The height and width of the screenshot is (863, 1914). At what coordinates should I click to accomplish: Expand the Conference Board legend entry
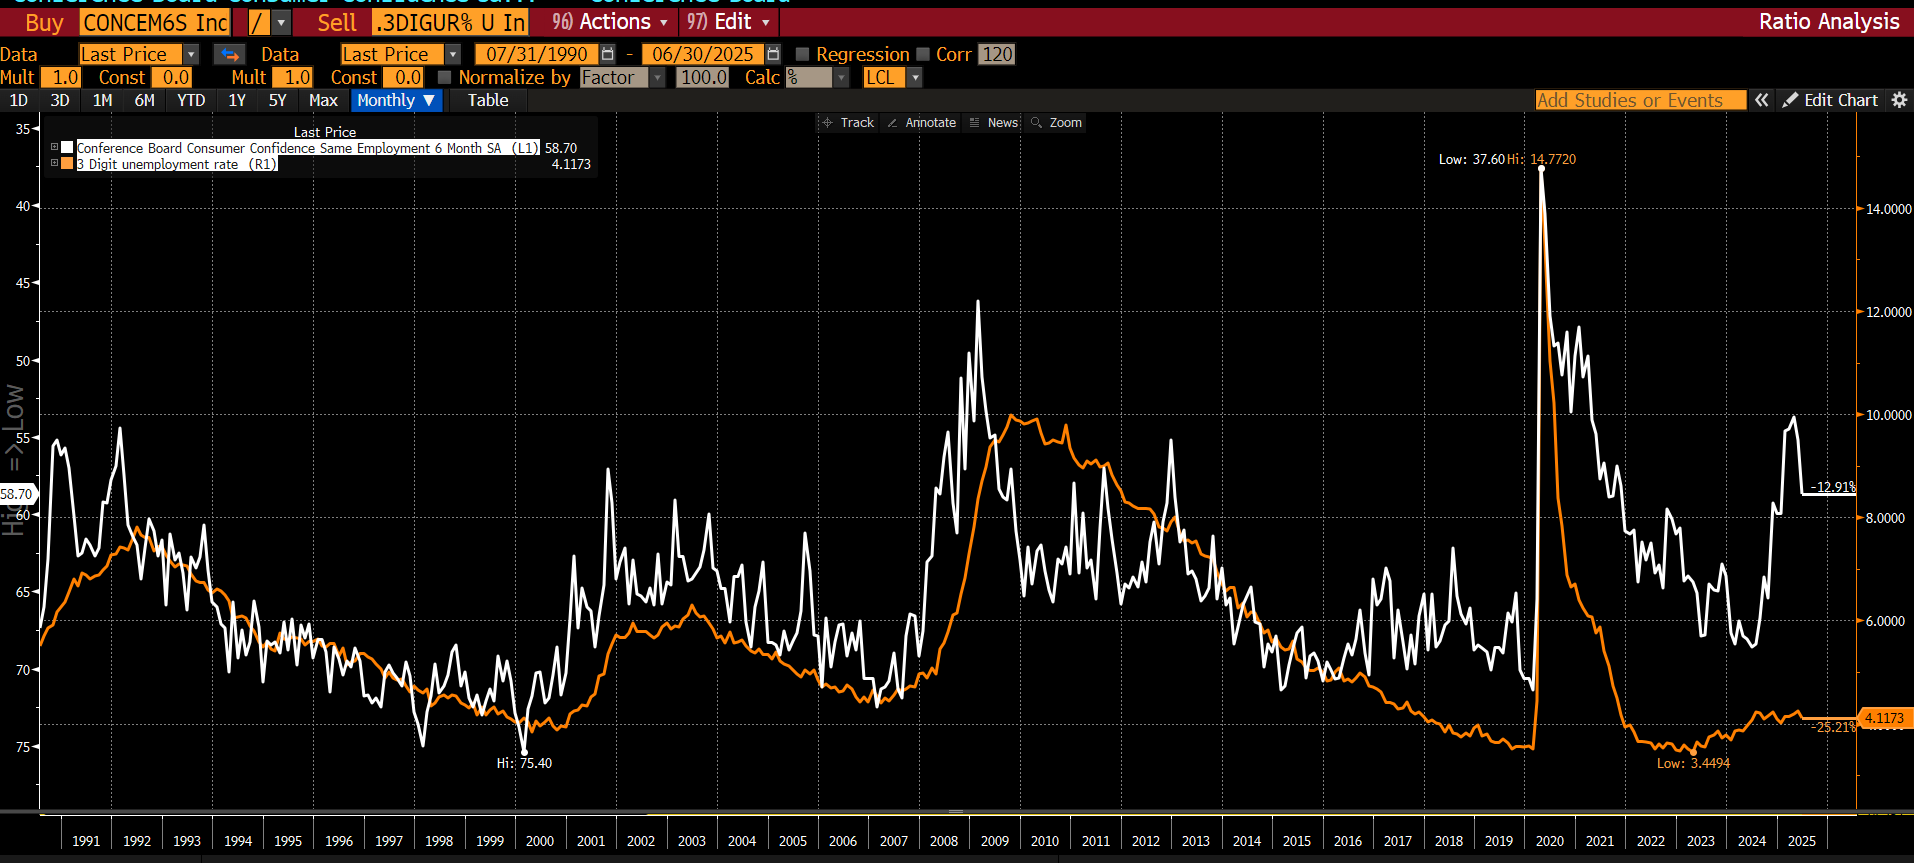[54, 147]
